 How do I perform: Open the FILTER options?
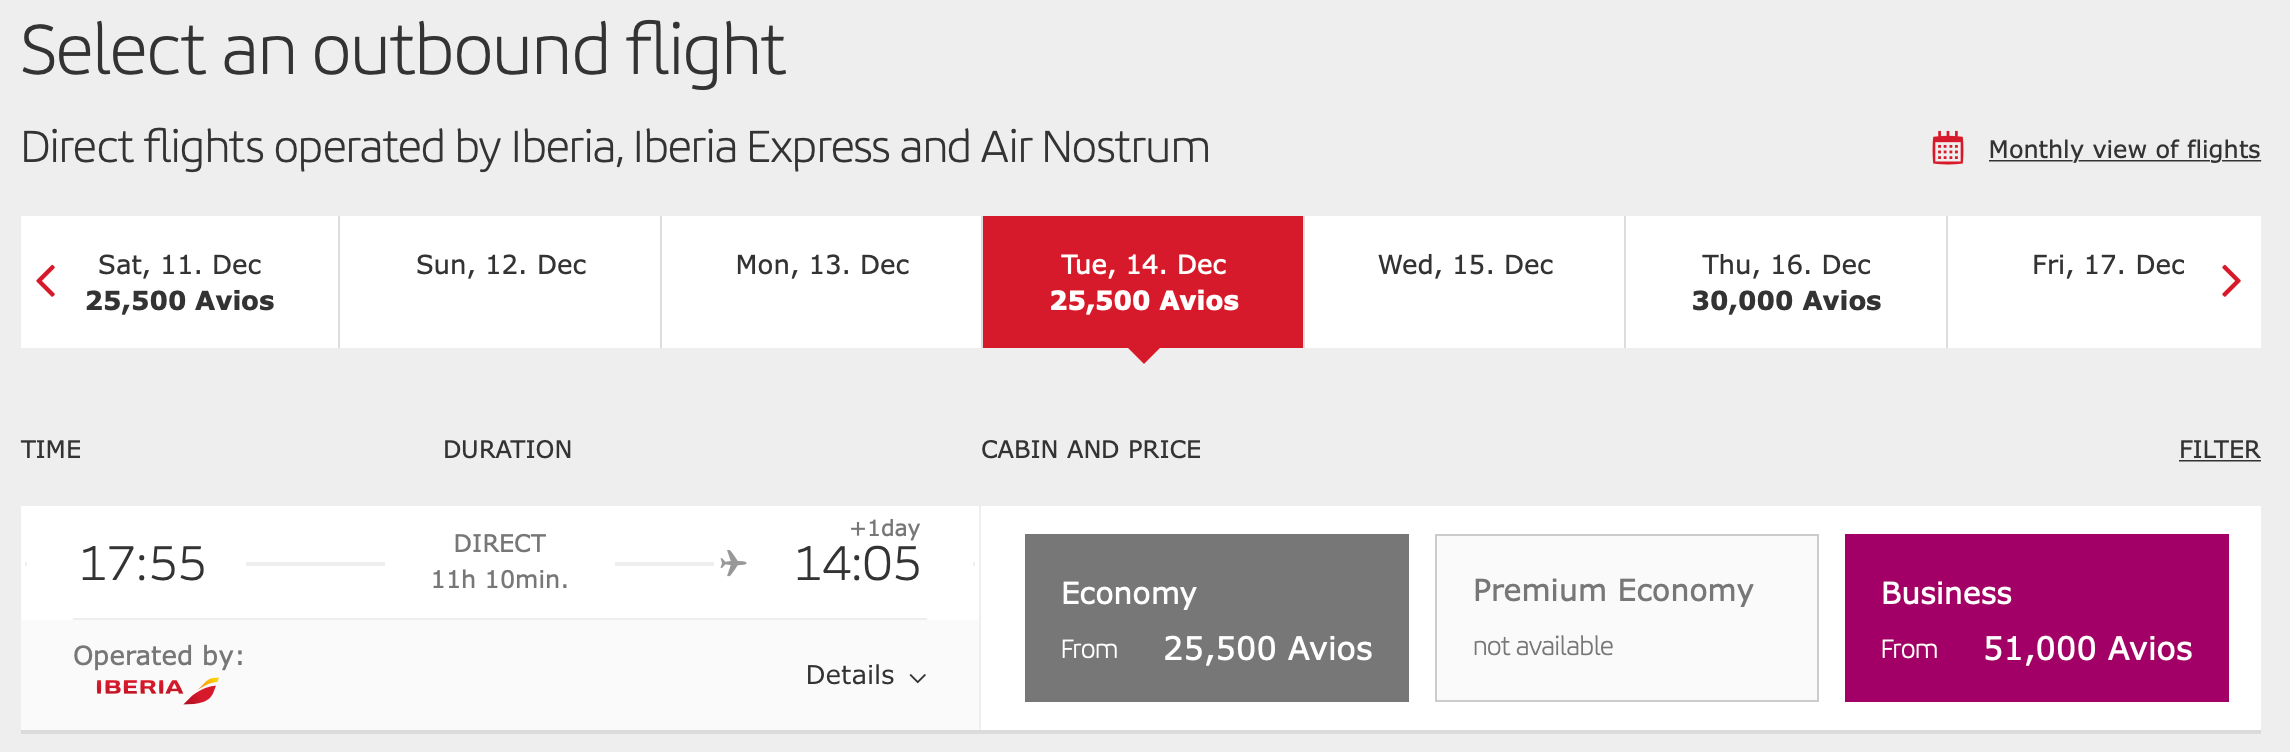pyautogui.click(x=2219, y=449)
